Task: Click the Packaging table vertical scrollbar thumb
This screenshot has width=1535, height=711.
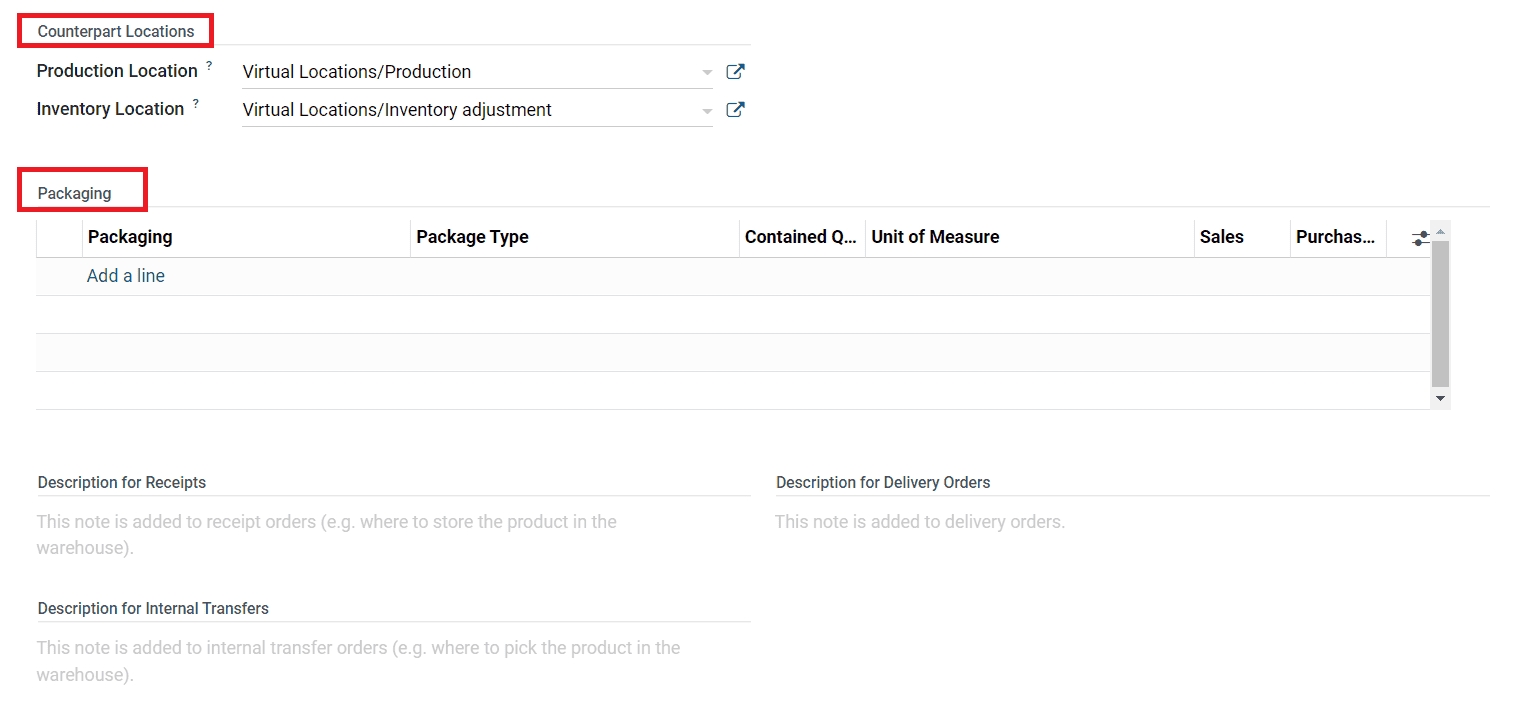Action: click(x=1440, y=314)
